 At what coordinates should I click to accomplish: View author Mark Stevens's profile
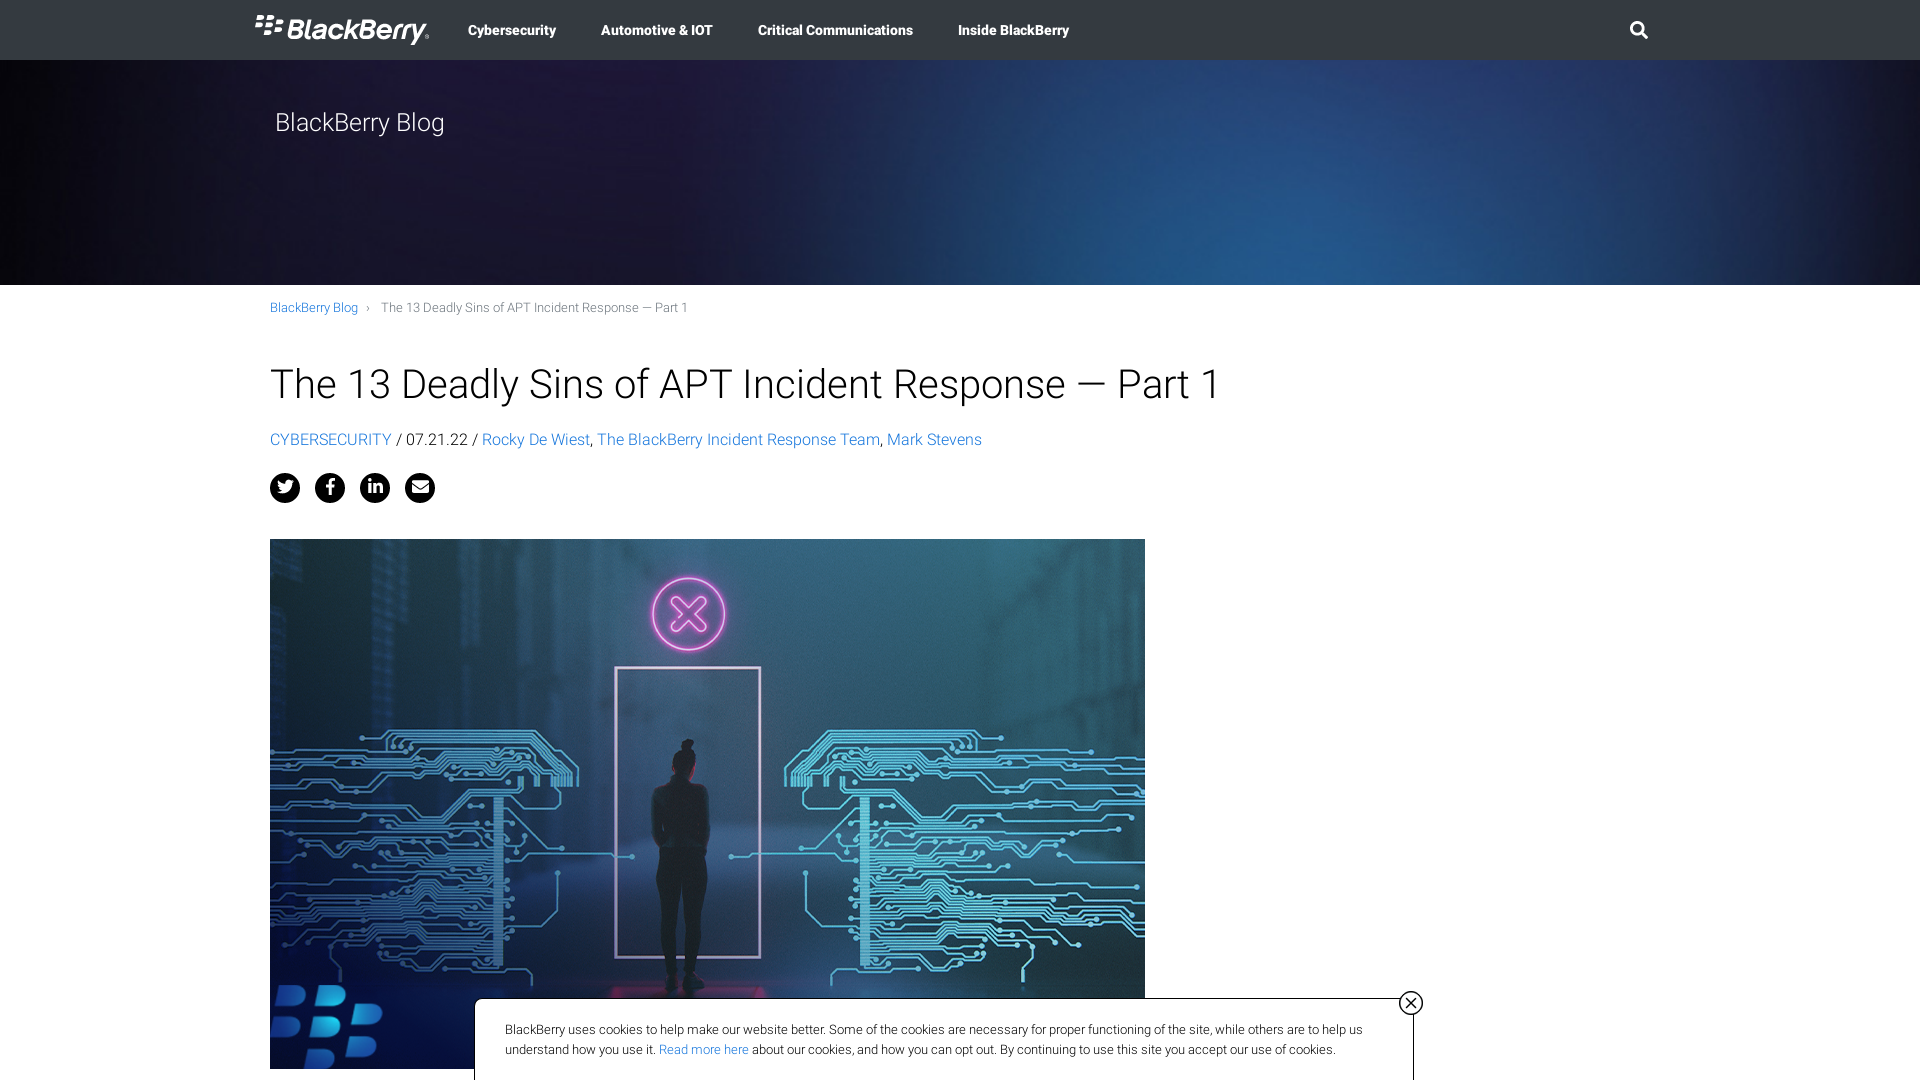(x=933, y=440)
